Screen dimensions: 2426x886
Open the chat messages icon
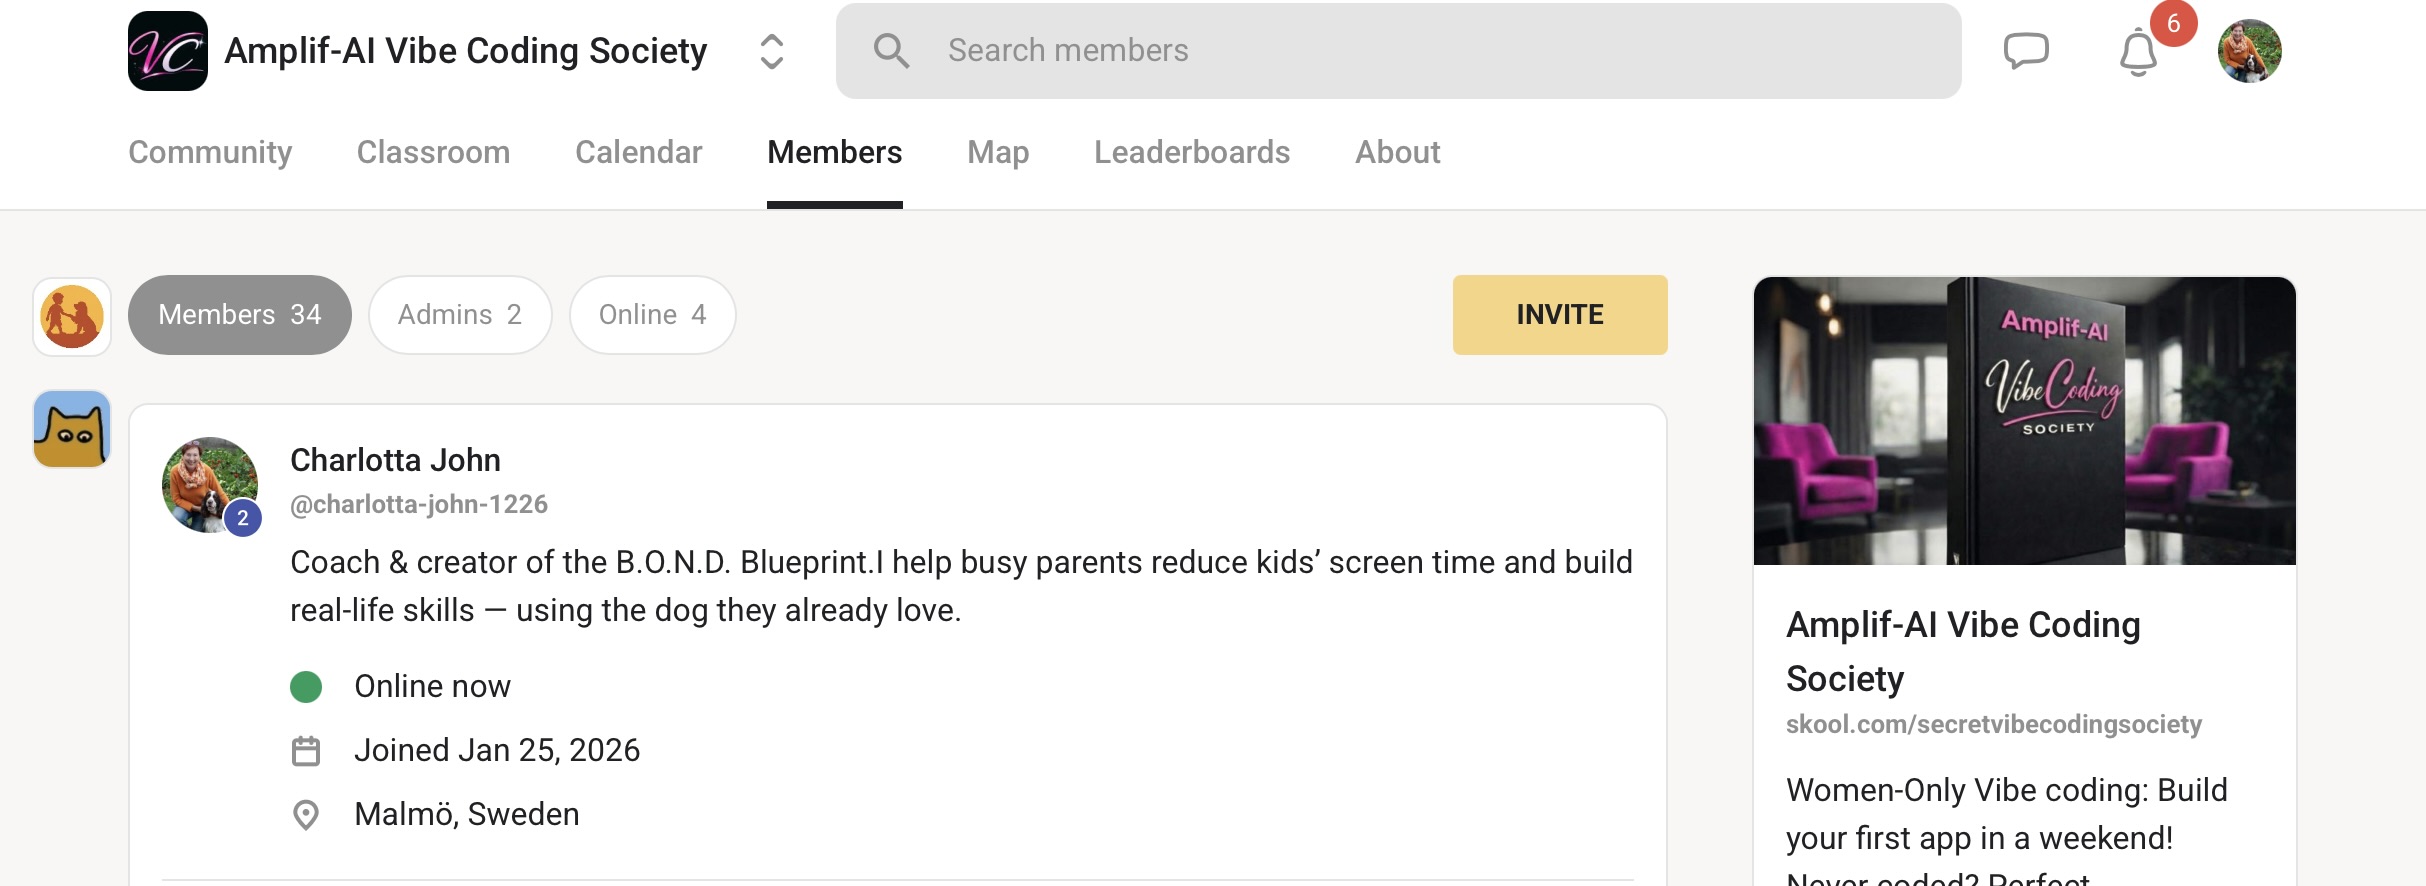tap(2026, 51)
